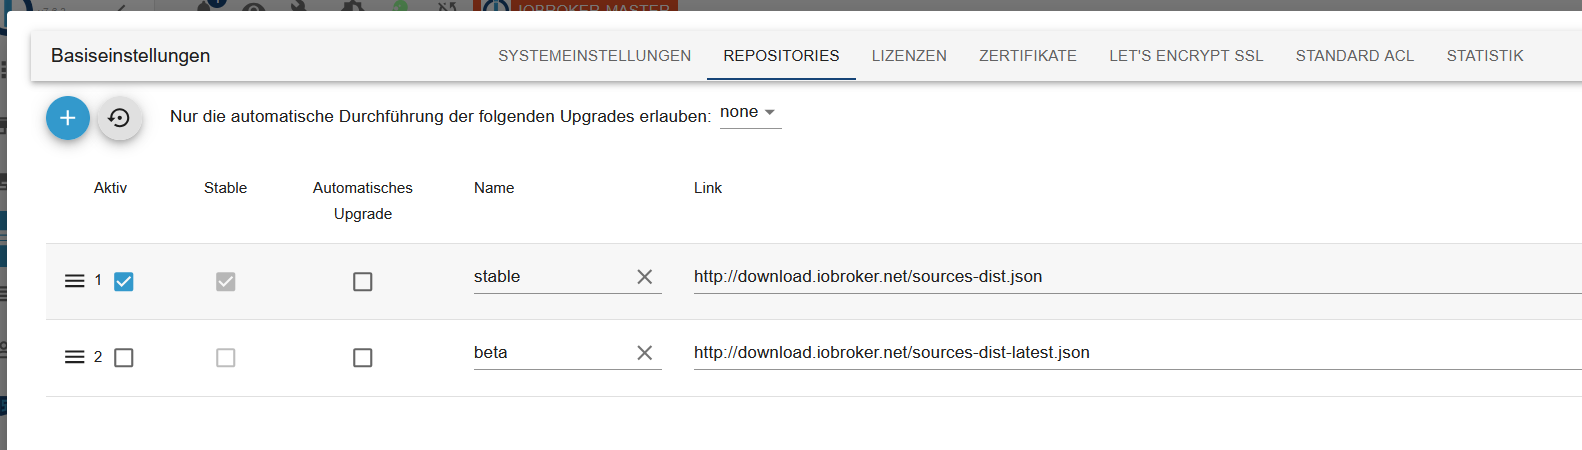This screenshot has width=1582, height=450.
Task: Uncheck Aktiv for the stable repository
Action: (x=124, y=282)
